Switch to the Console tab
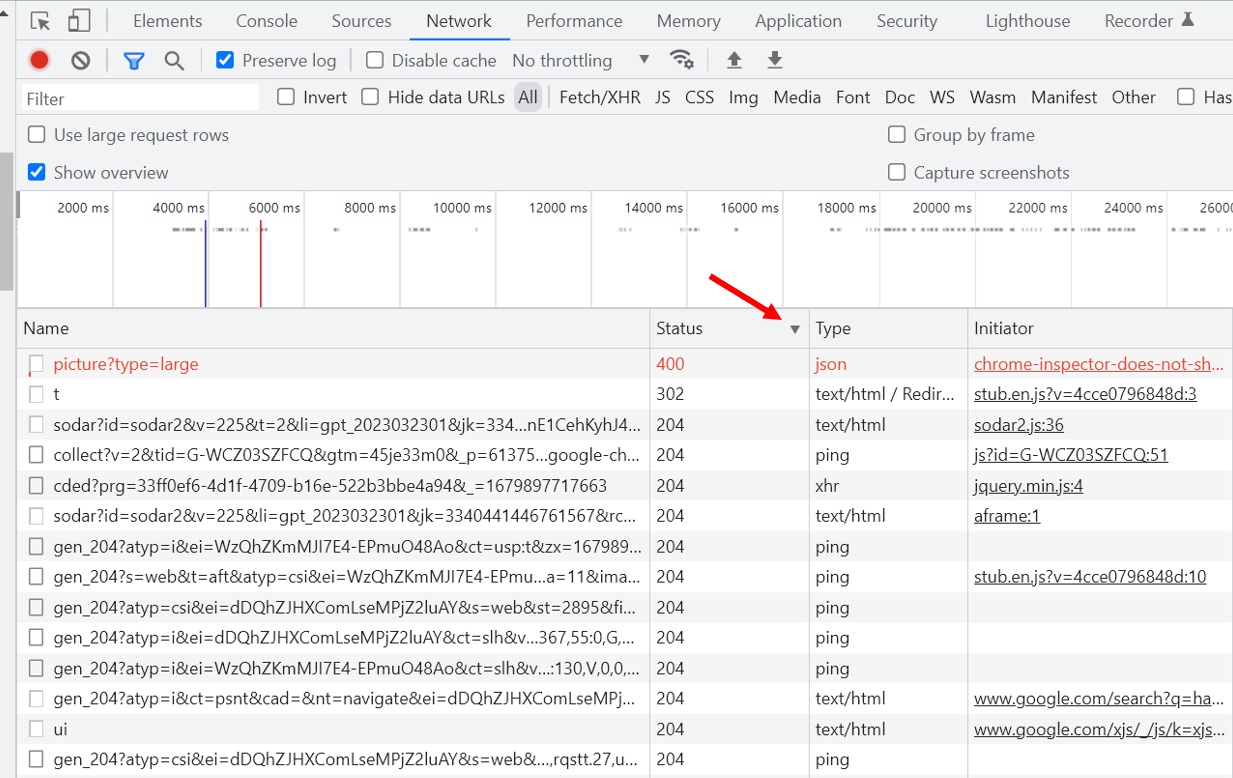 (x=266, y=21)
